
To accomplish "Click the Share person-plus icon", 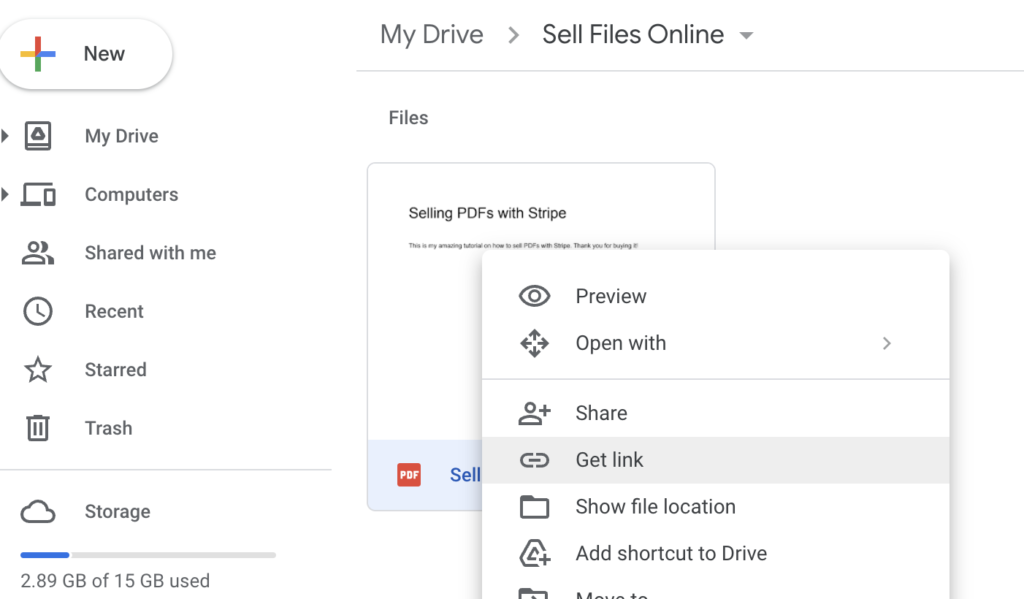I will click(x=534, y=413).
